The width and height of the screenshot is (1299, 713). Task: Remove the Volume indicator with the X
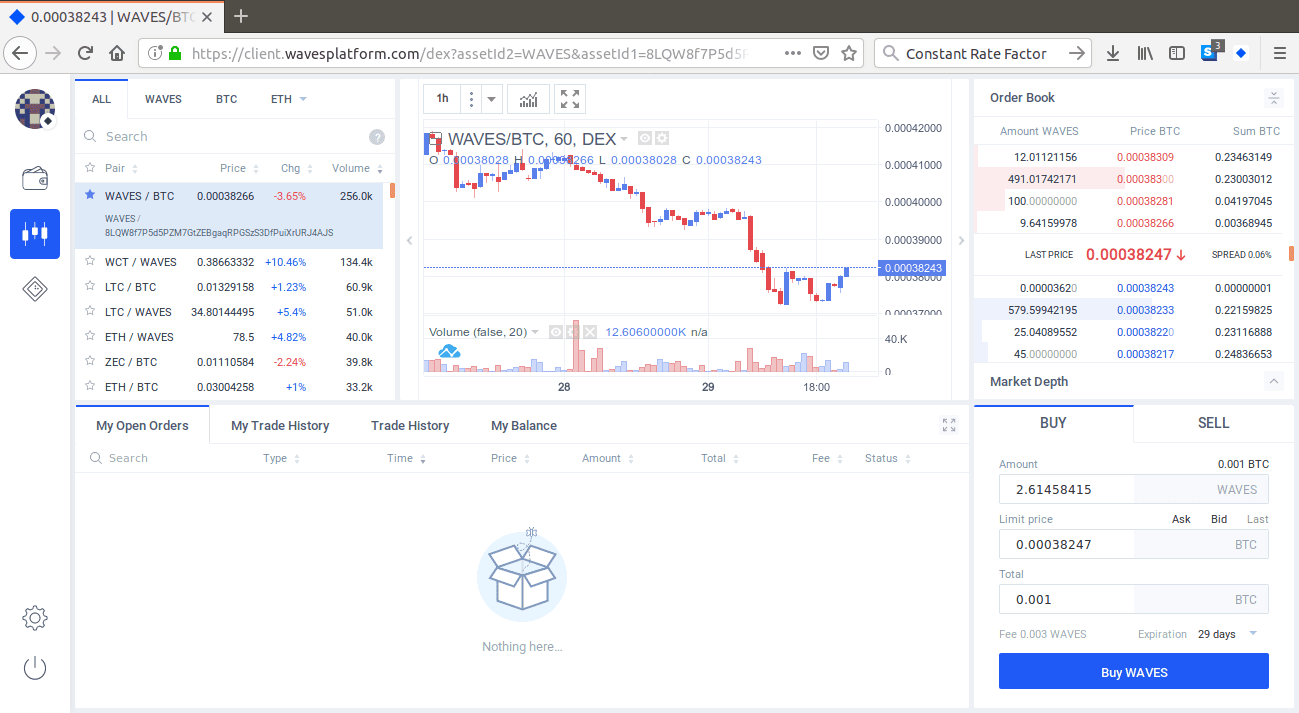[x=590, y=332]
